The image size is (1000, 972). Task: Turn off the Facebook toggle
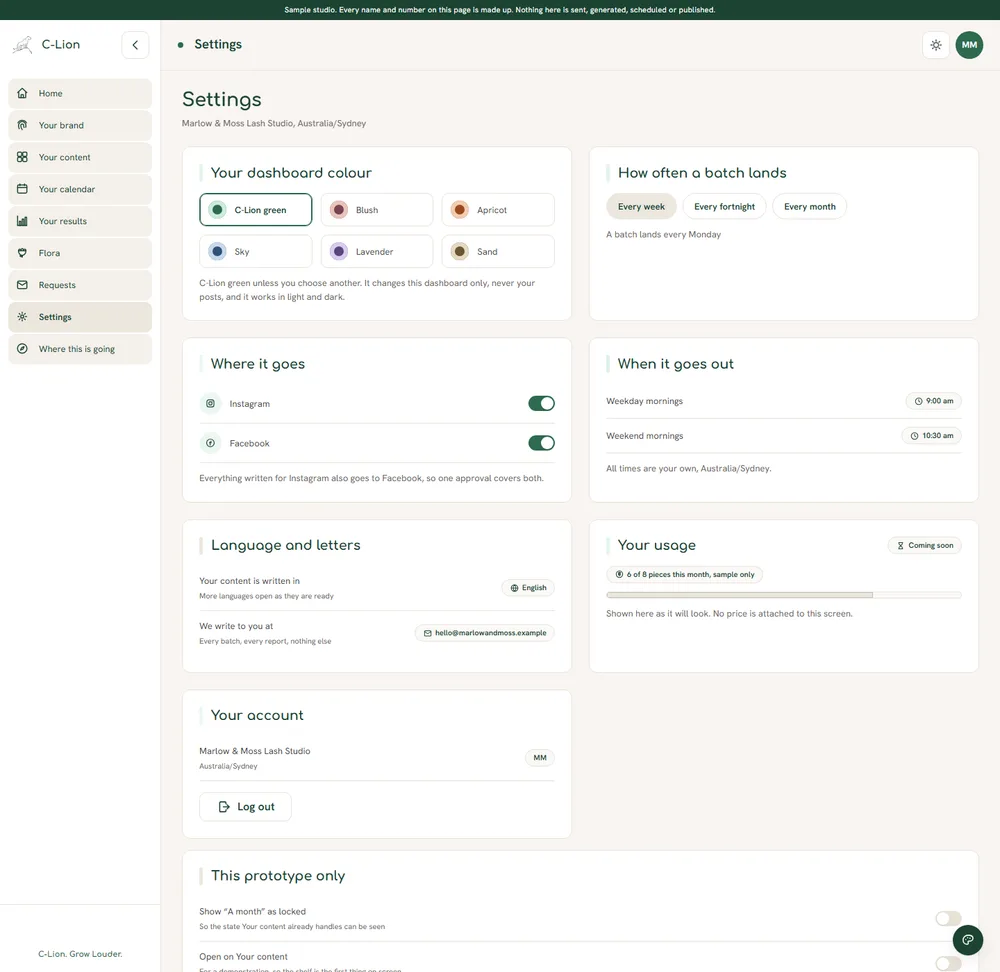541,443
